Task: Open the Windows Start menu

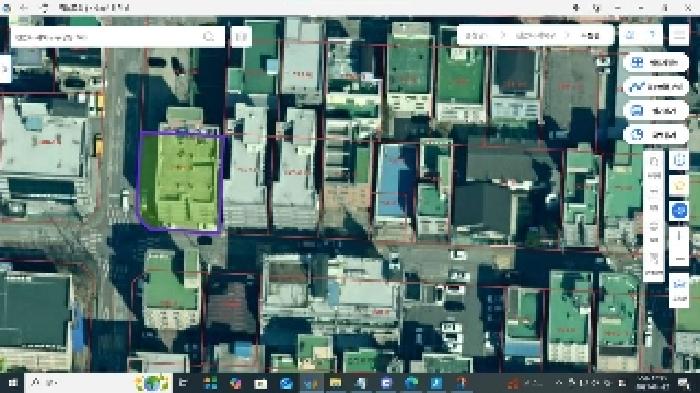Action: pos(12,383)
